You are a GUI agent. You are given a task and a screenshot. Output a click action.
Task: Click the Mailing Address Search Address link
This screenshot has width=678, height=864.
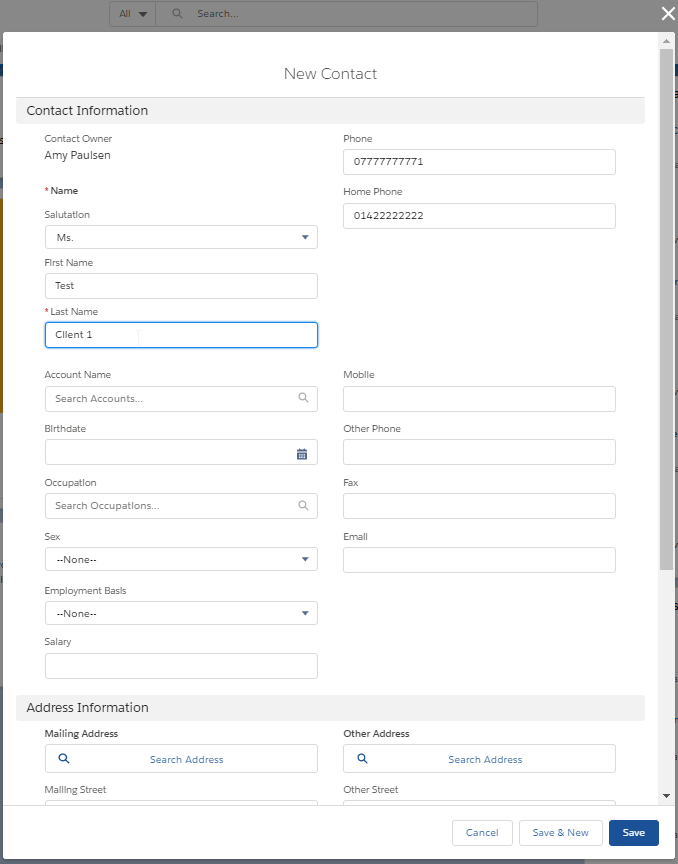click(x=186, y=760)
